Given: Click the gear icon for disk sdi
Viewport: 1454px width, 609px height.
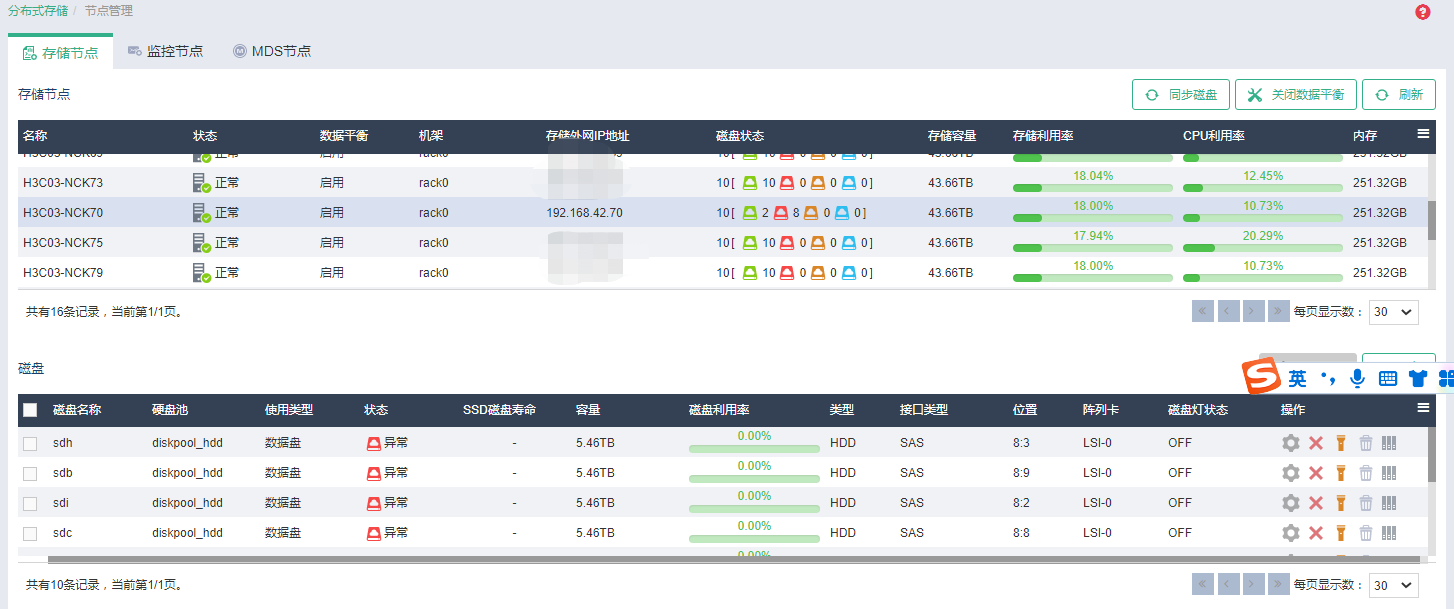Looking at the screenshot, I should coord(1291,503).
